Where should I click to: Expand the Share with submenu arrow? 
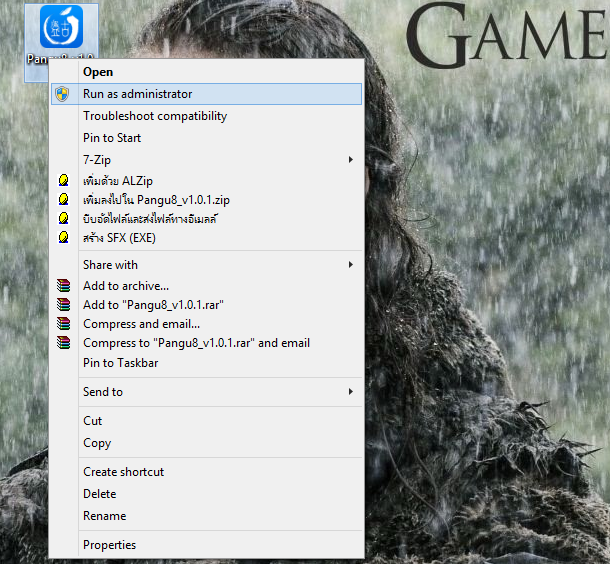pyautogui.click(x=351, y=264)
